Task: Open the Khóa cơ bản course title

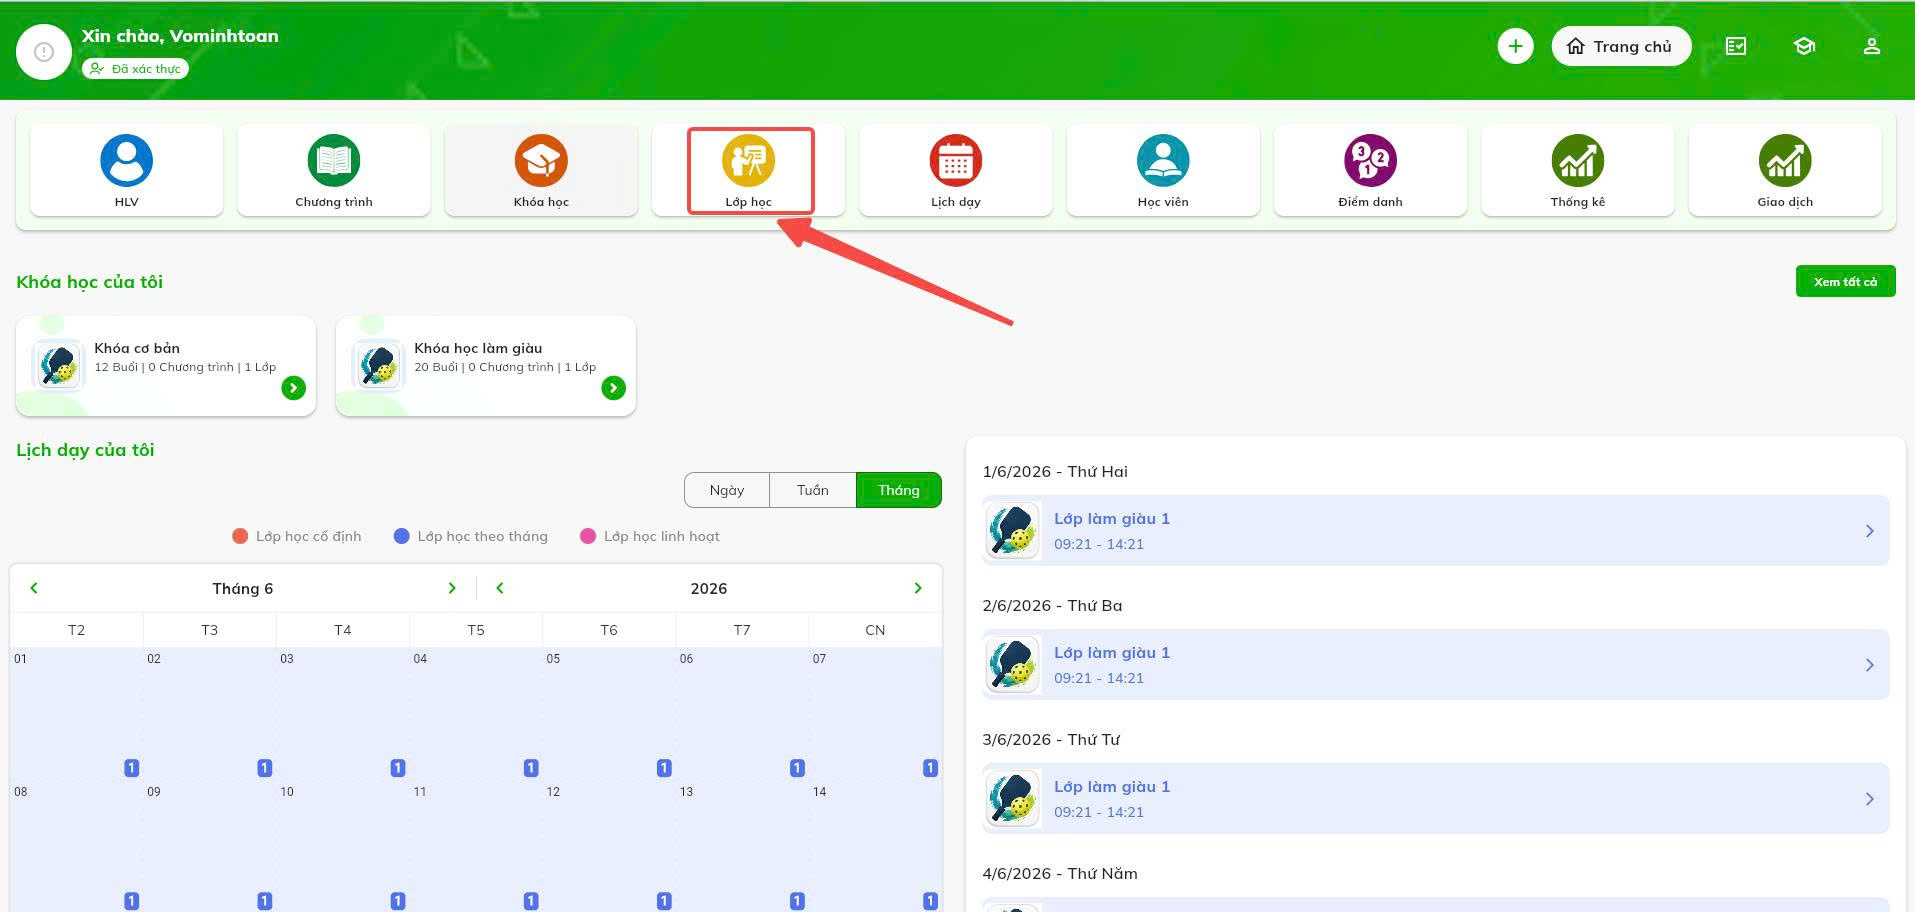Action: [x=137, y=348]
